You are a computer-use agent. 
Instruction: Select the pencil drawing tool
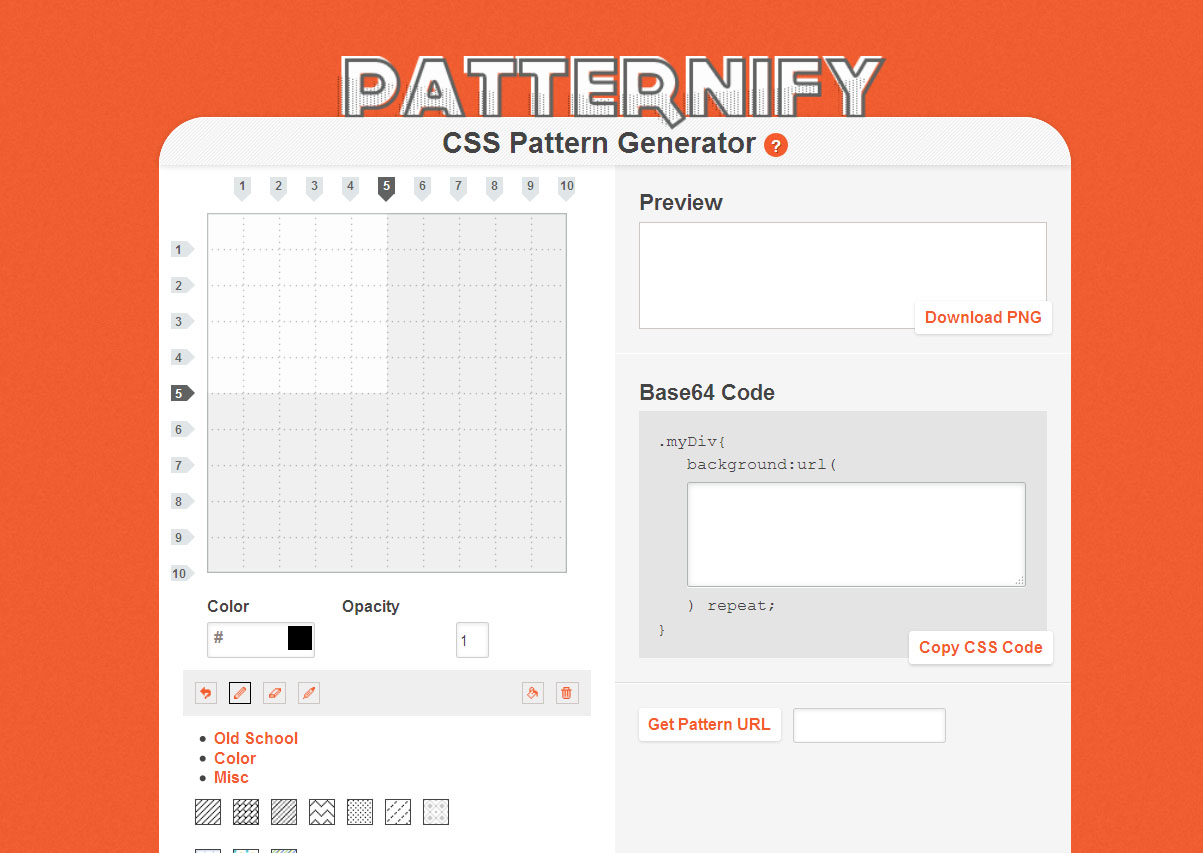point(240,693)
